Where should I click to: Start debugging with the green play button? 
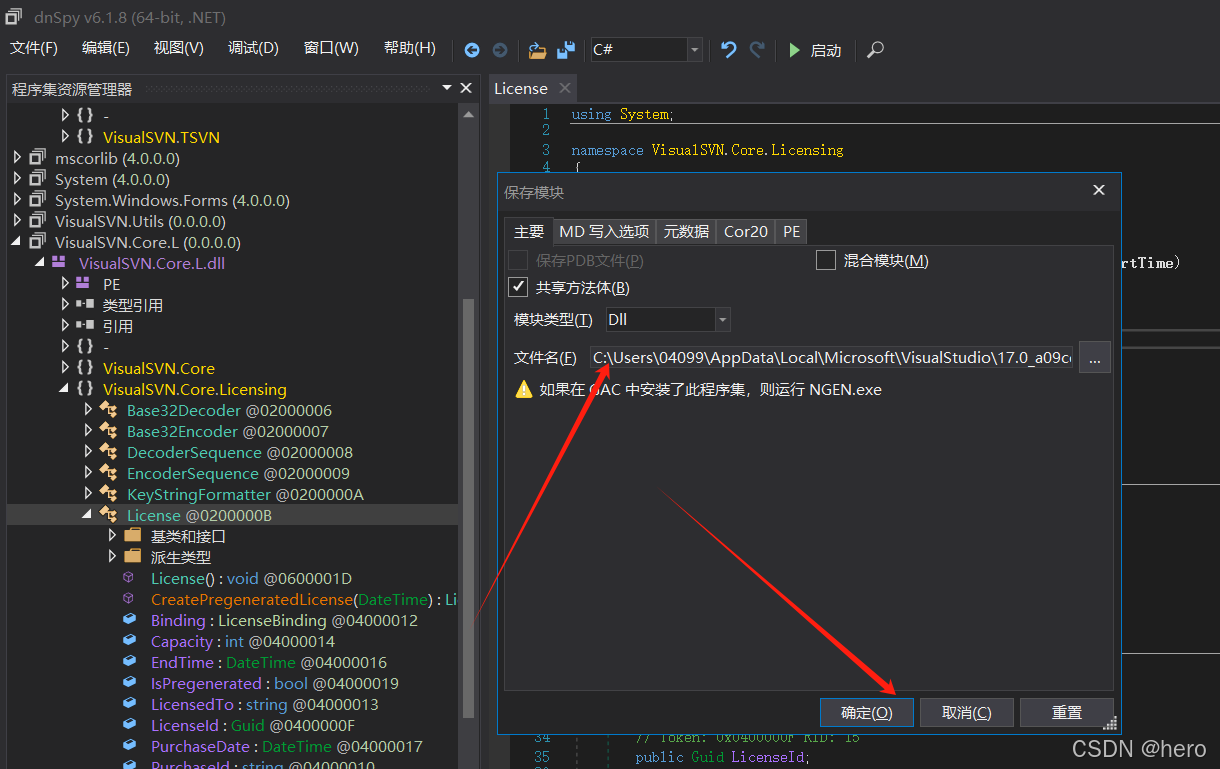click(x=795, y=50)
